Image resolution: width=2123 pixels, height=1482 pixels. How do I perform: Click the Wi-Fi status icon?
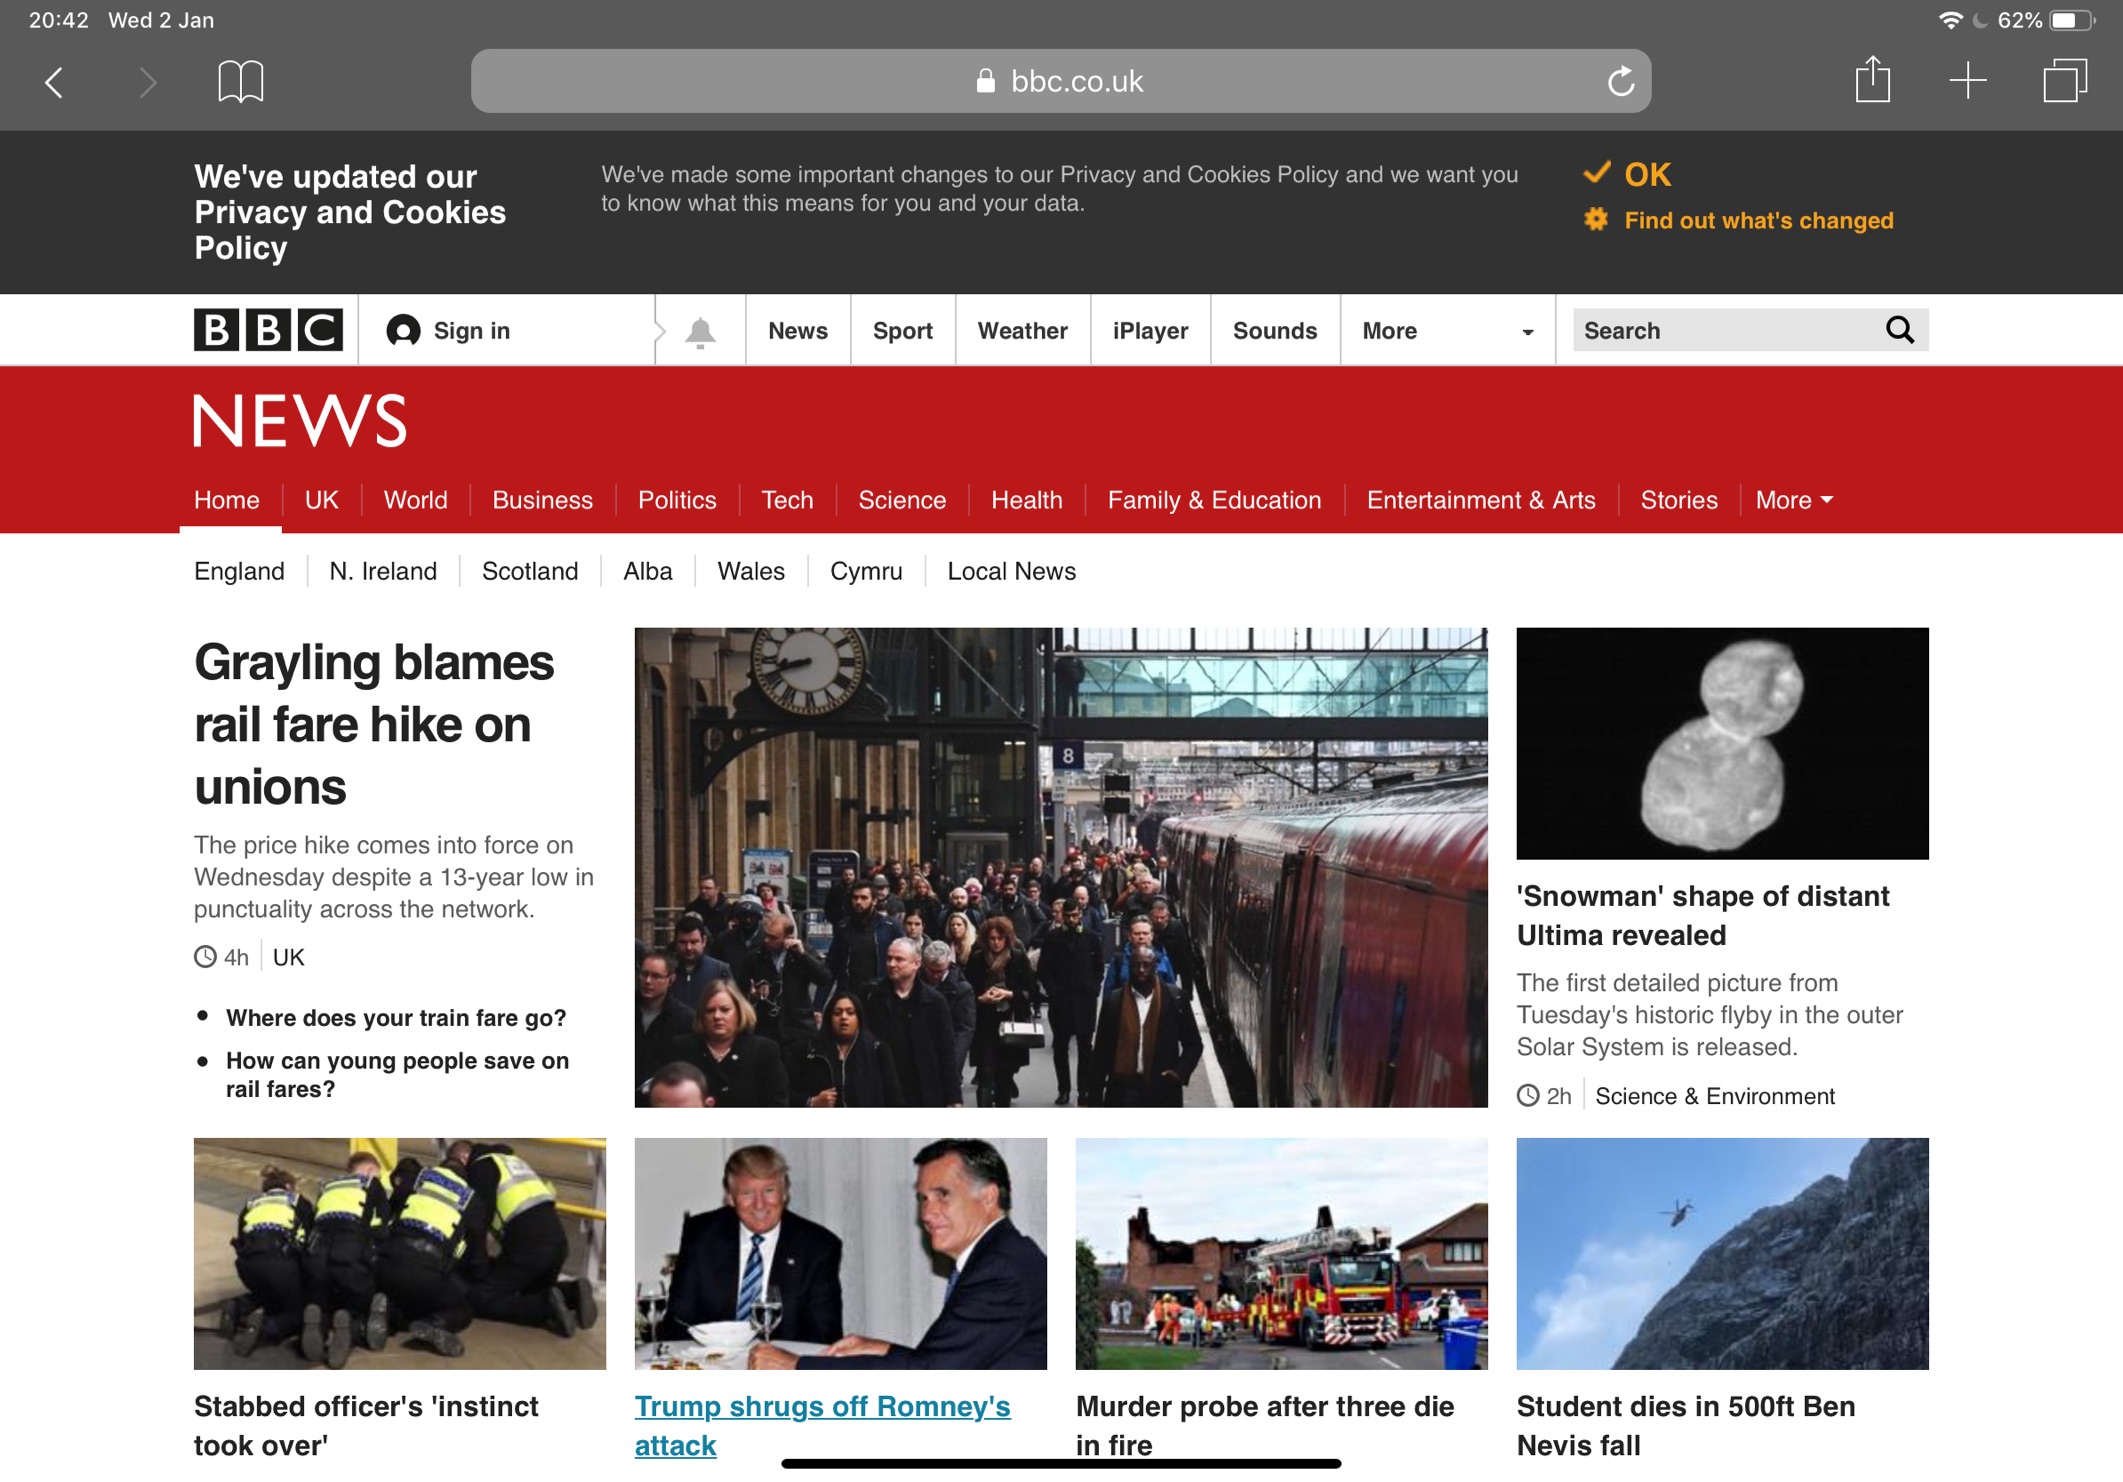(1949, 20)
